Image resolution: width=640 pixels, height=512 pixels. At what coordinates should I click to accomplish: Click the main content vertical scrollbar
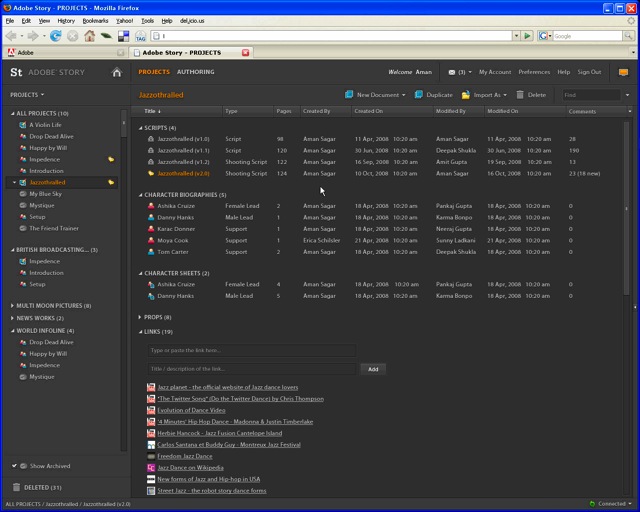pyautogui.click(x=627, y=207)
